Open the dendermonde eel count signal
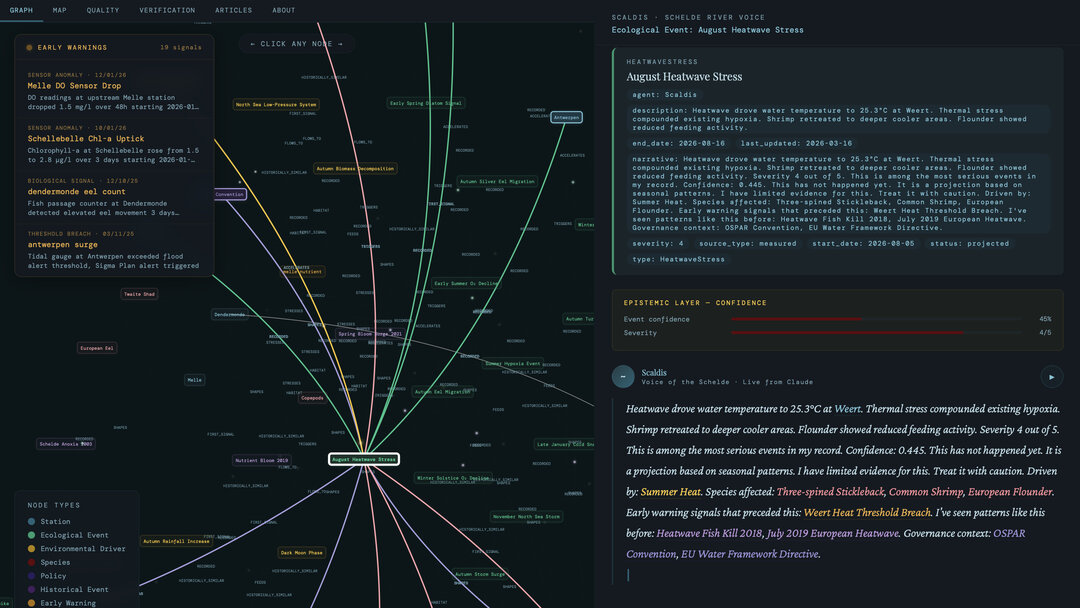The width and height of the screenshot is (1080, 608). (114, 197)
